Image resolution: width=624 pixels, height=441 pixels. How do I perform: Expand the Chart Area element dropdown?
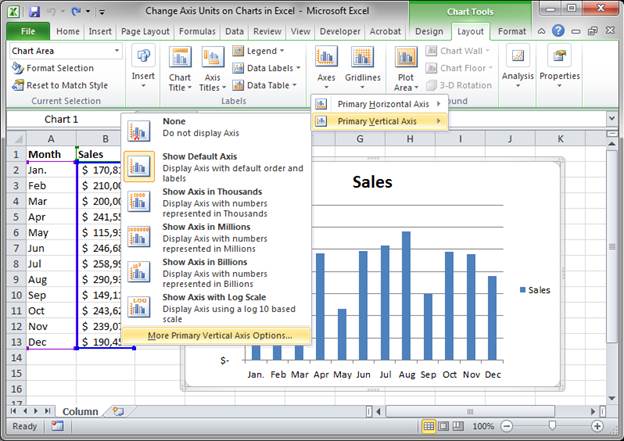point(117,51)
